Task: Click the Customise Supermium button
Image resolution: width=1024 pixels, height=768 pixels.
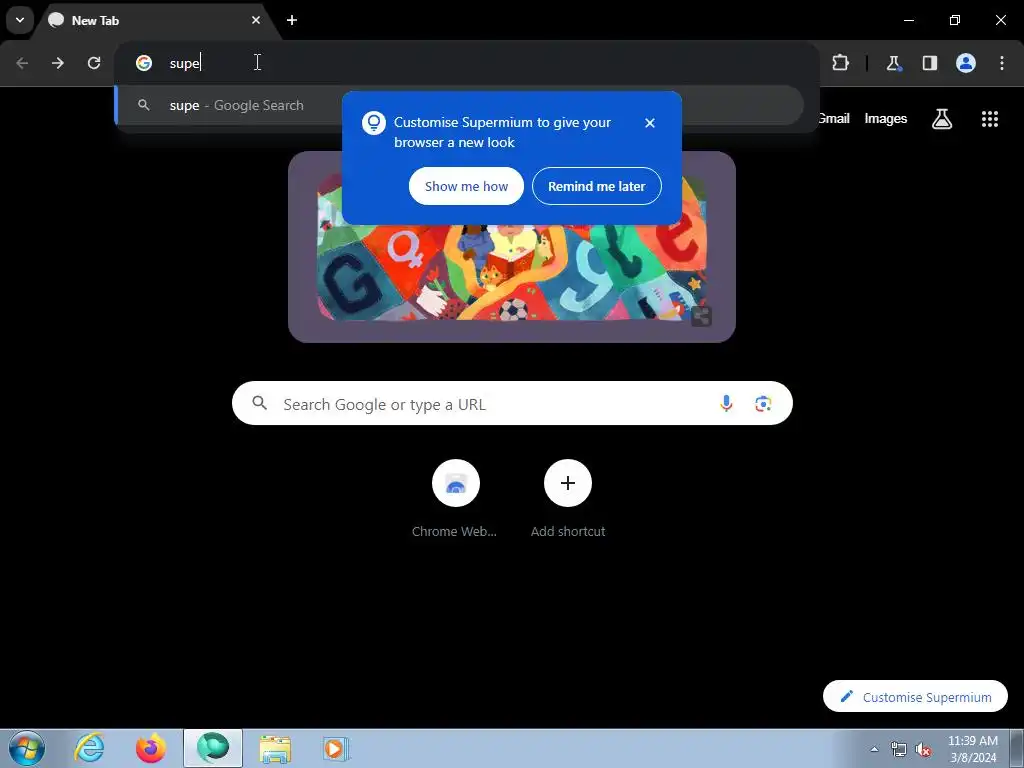Action: pos(915,697)
